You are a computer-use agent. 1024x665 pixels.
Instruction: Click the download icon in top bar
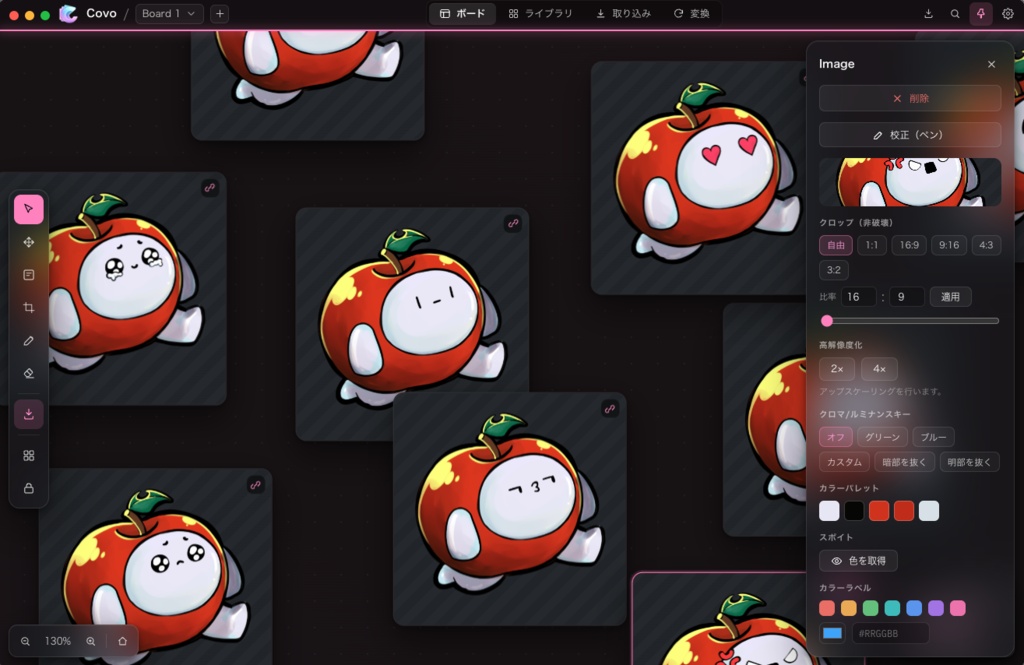click(x=928, y=14)
